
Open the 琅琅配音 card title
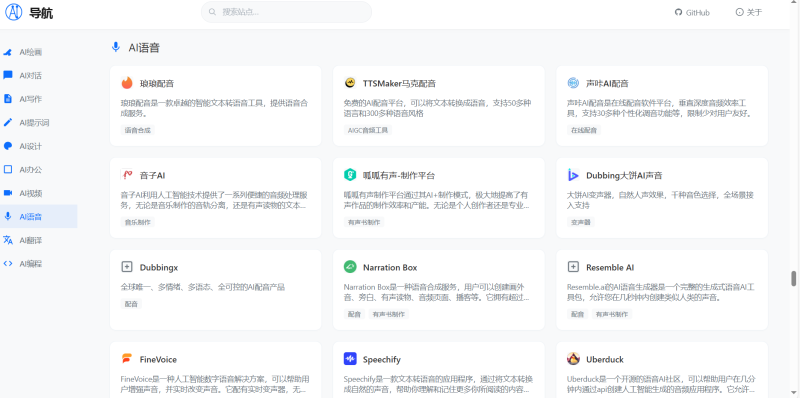click(157, 83)
